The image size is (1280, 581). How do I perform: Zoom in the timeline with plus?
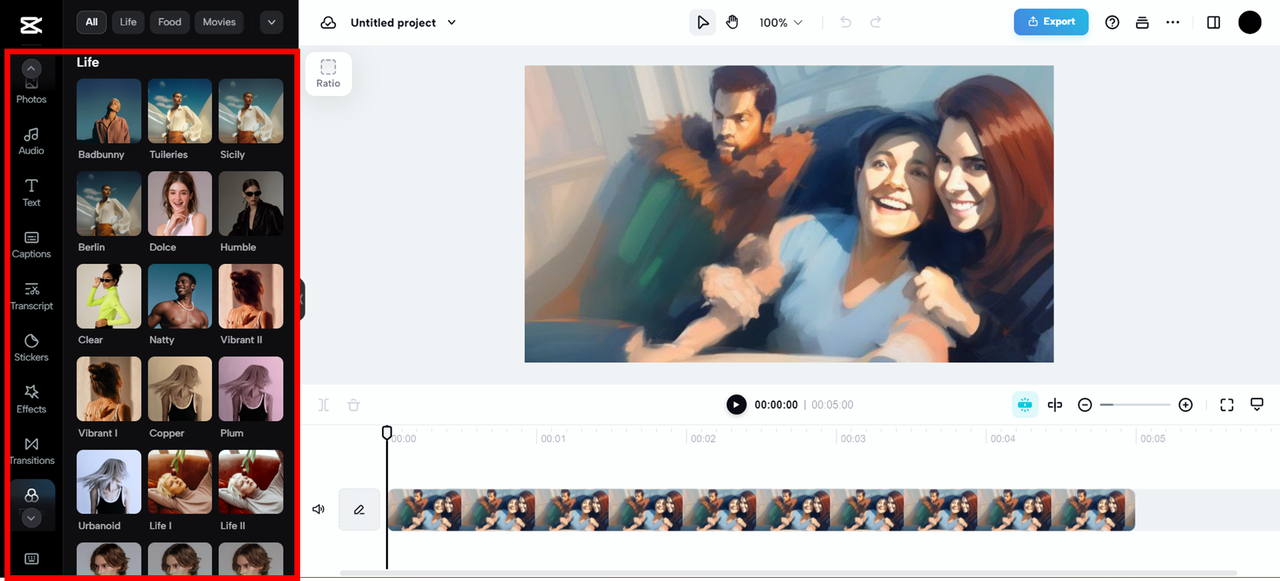[1186, 405]
